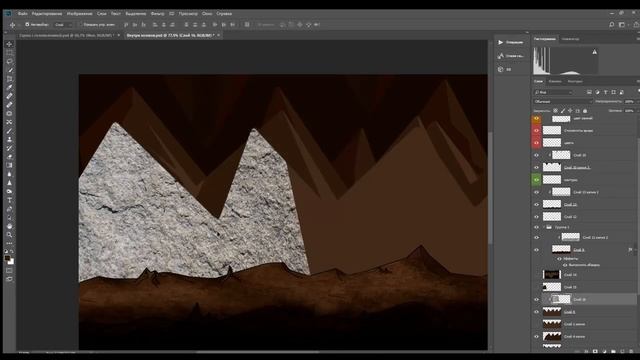
Task: Click the Слой 6 layer thumbnail
Action: pos(551,312)
